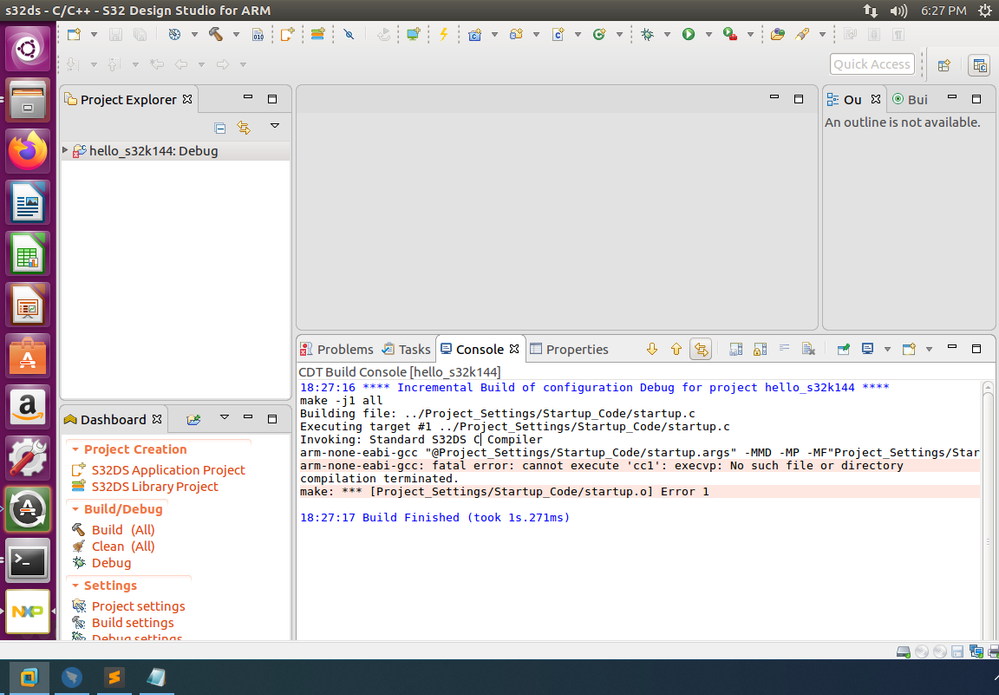The height and width of the screenshot is (695, 999).
Task: Click the S32DS new application project icon
Action: point(287,34)
